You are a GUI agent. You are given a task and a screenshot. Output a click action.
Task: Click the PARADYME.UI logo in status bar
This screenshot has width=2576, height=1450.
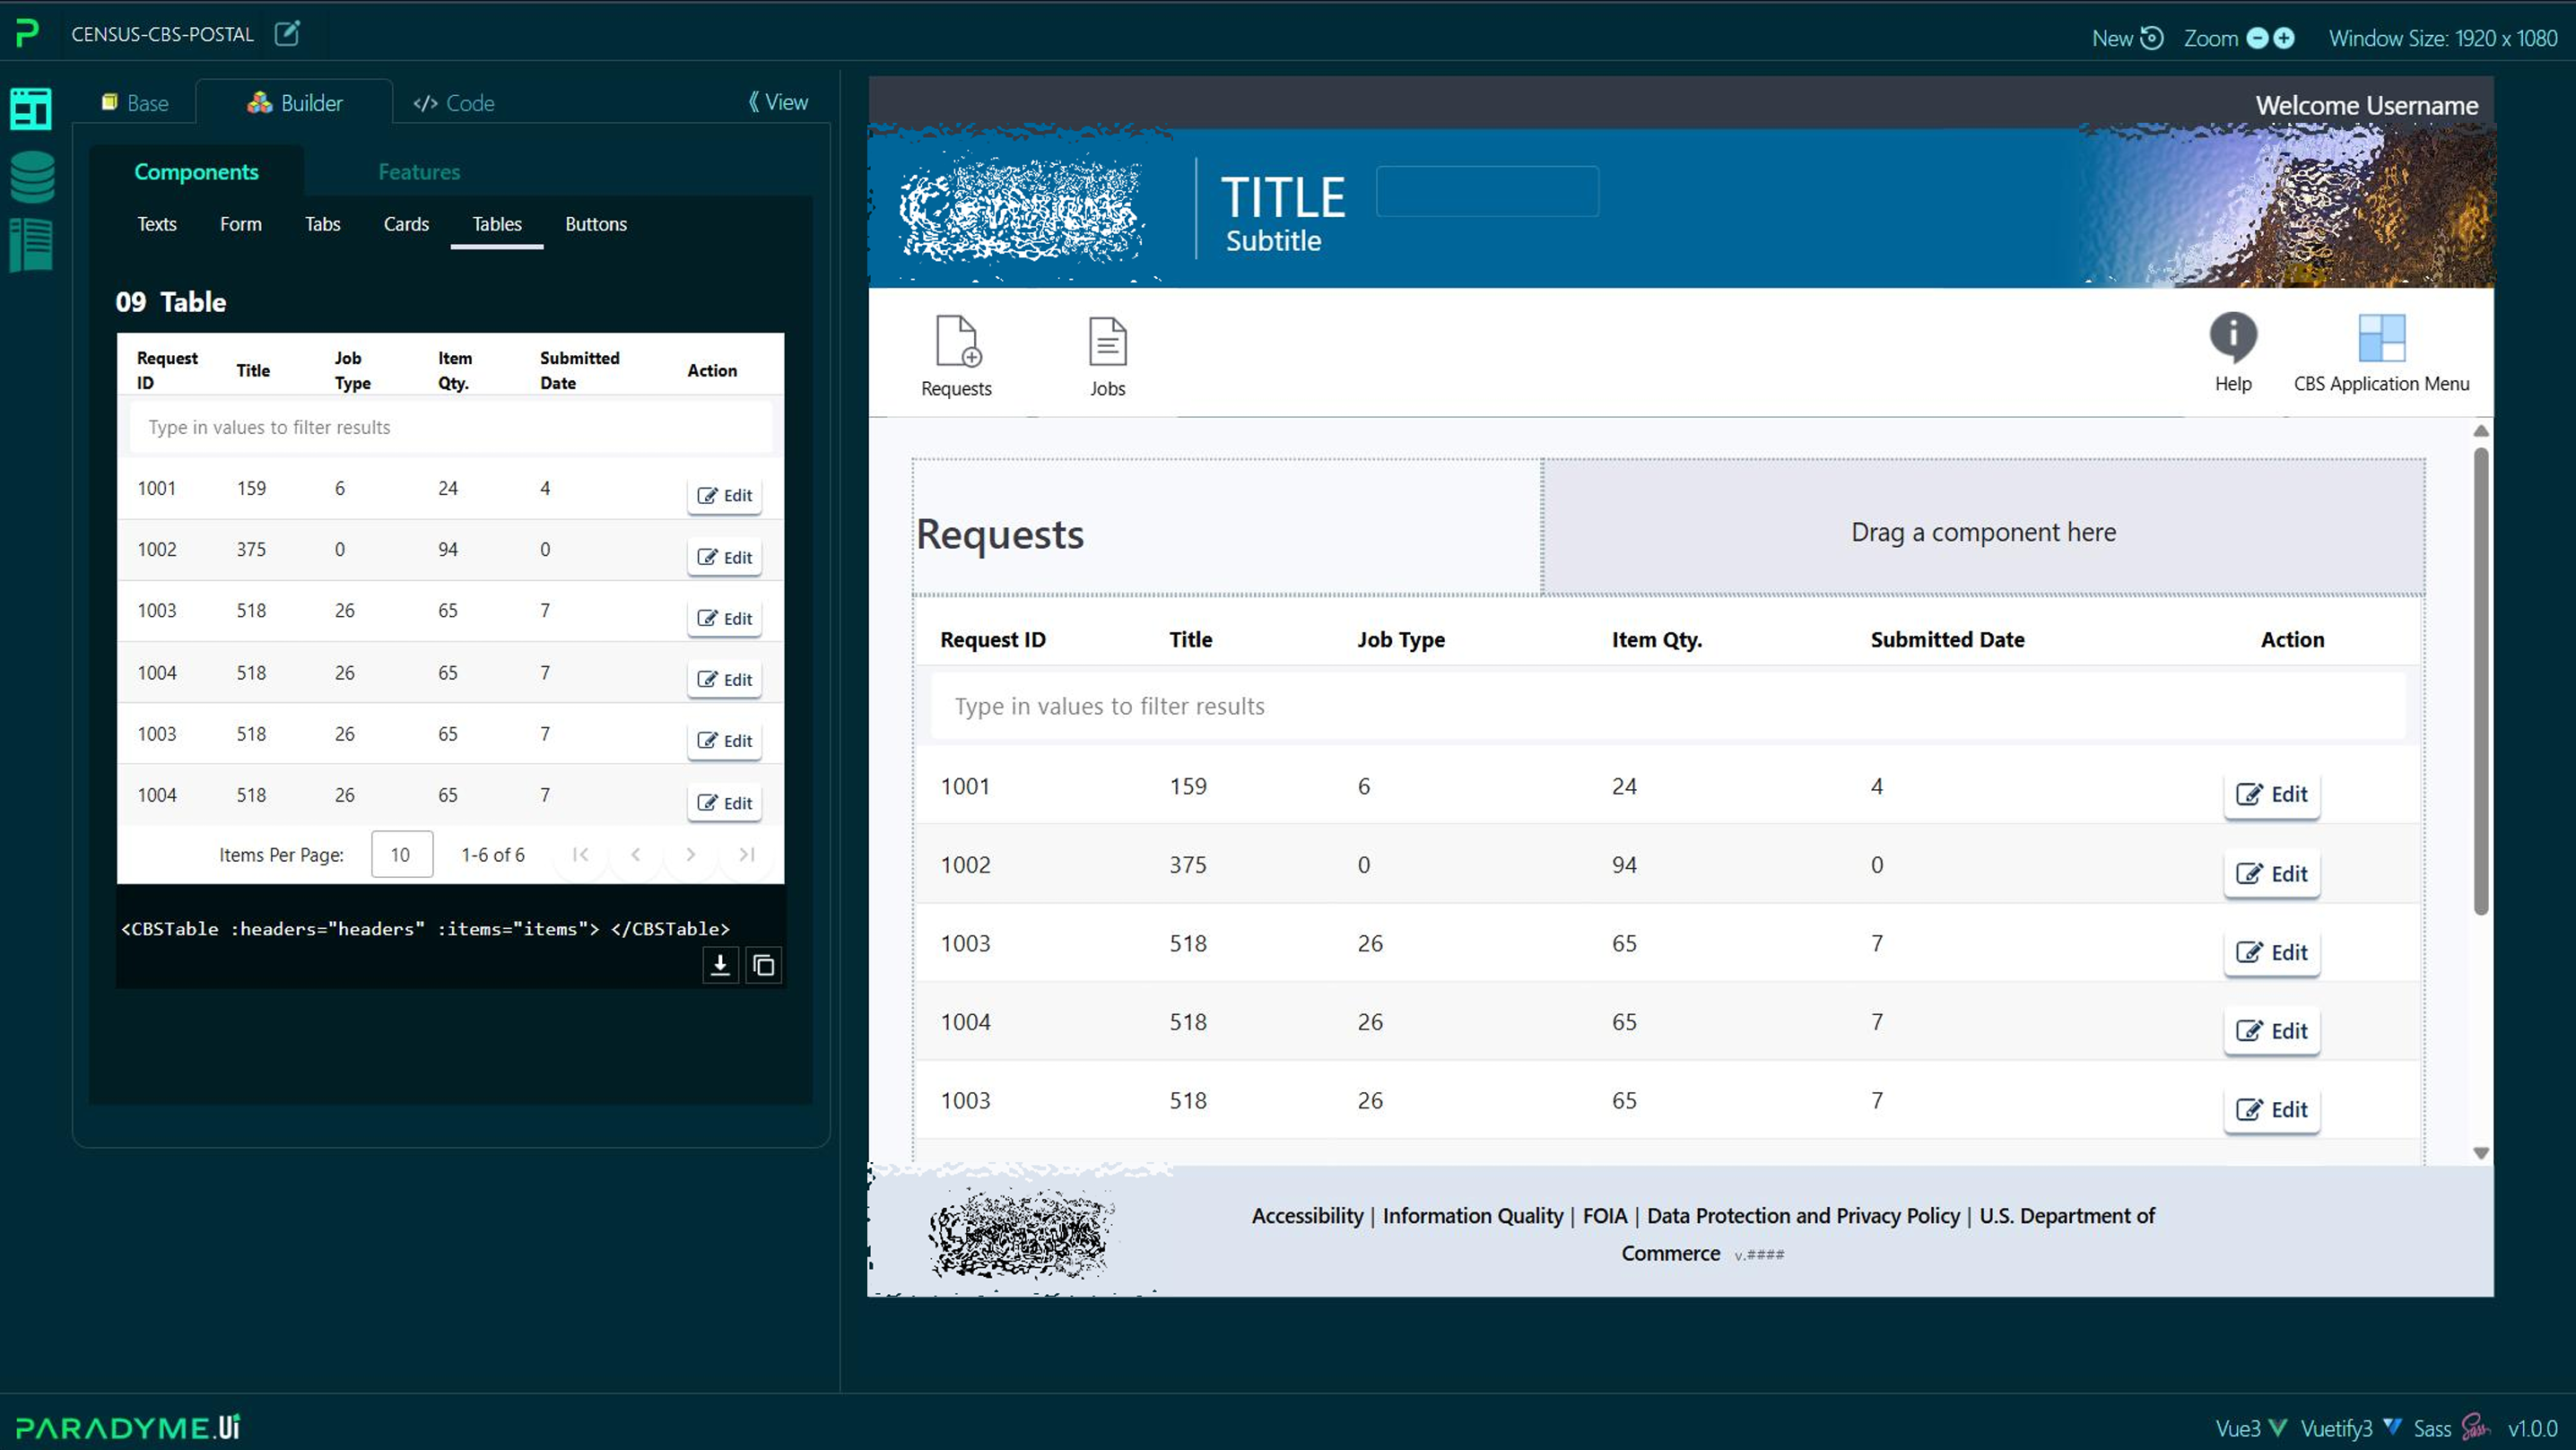(x=128, y=1427)
